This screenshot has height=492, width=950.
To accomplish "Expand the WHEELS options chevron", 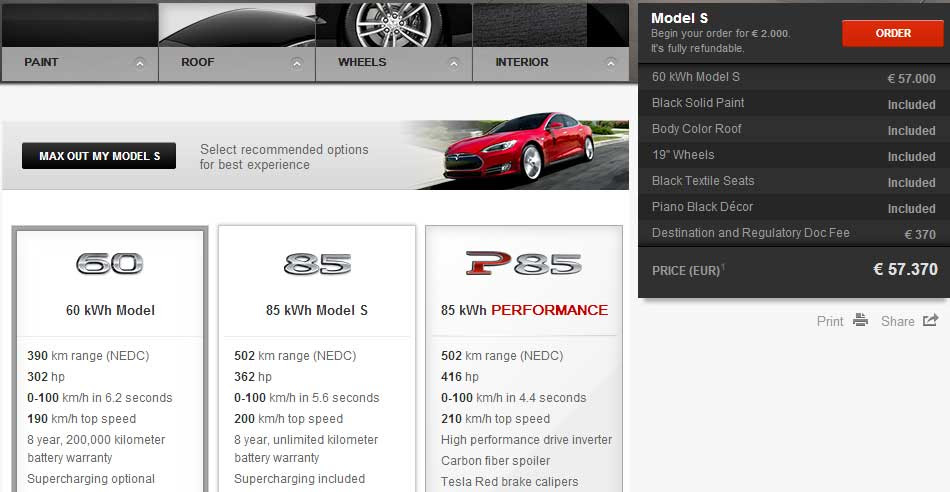I will [454, 62].
